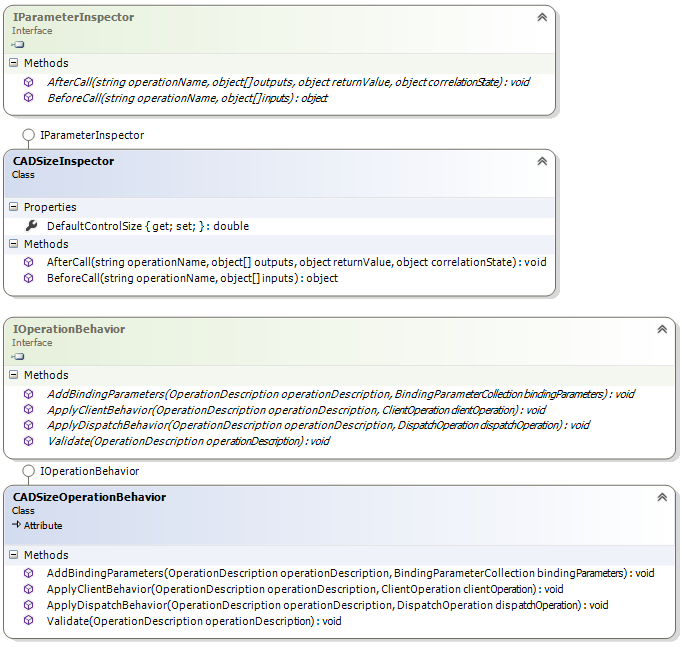
Task: Click the interface lollipop circle above CADSizeInspector
Action: pos(26,134)
